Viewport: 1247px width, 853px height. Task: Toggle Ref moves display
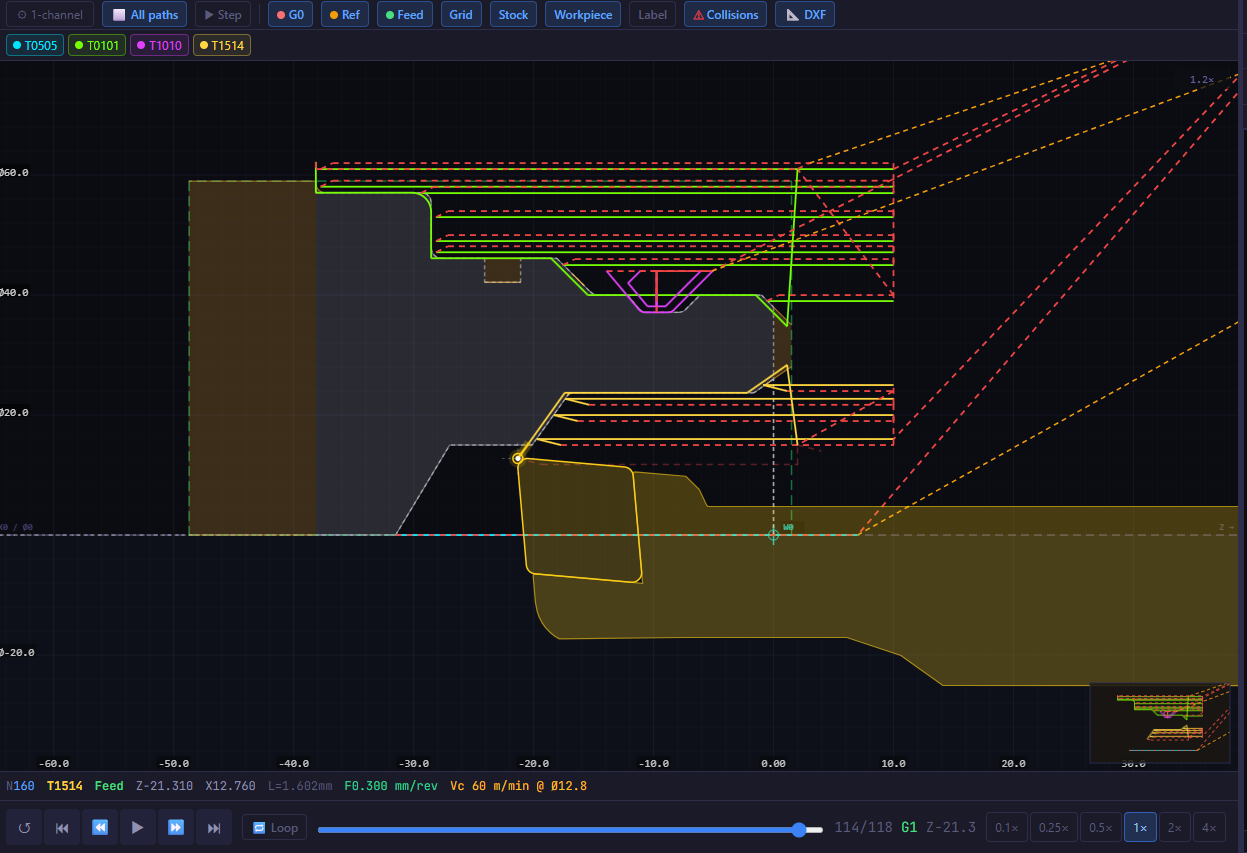(x=345, y=15)
